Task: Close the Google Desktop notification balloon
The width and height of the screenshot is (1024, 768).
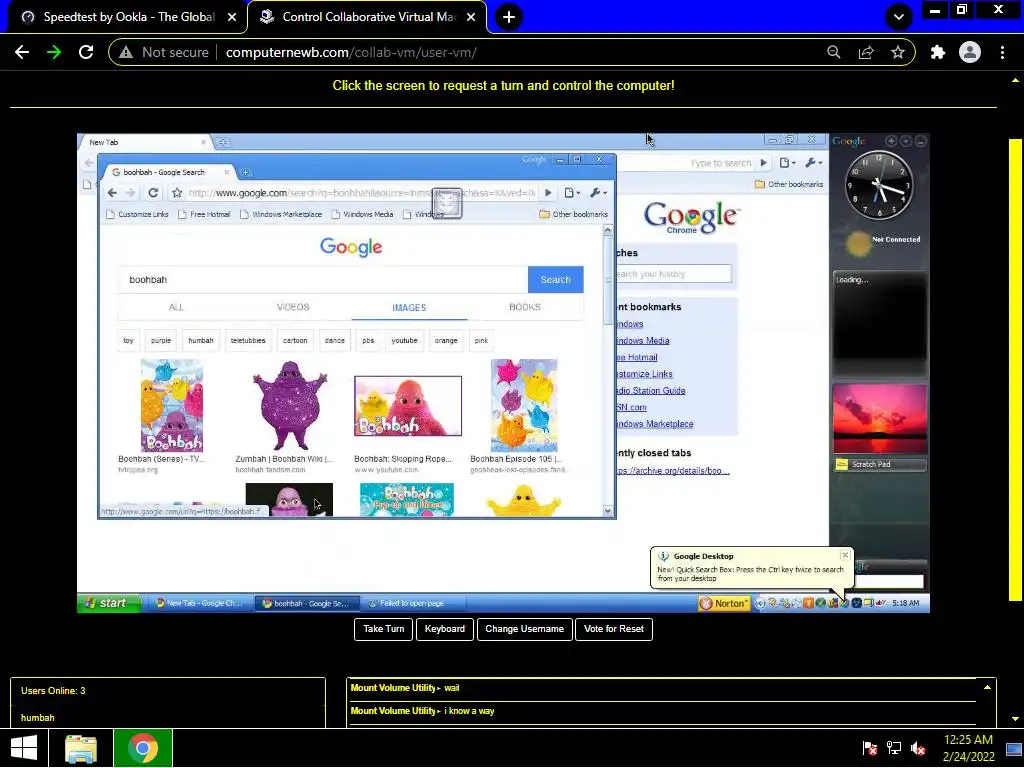Action: (845, 554)
